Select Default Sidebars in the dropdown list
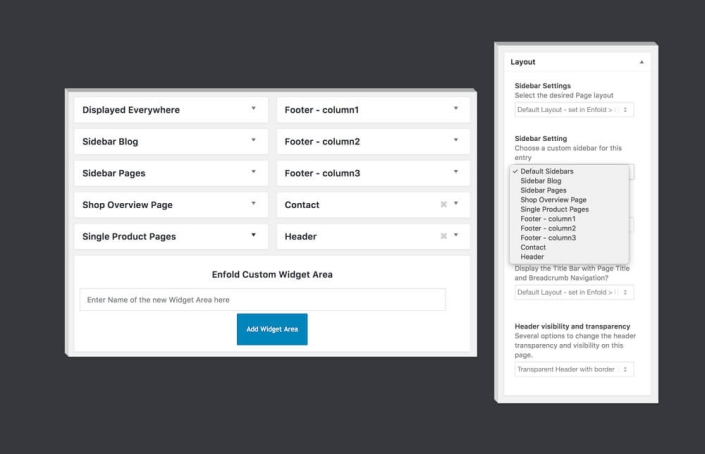The height and width of the screenshot is (454, 705). [547, 171]
